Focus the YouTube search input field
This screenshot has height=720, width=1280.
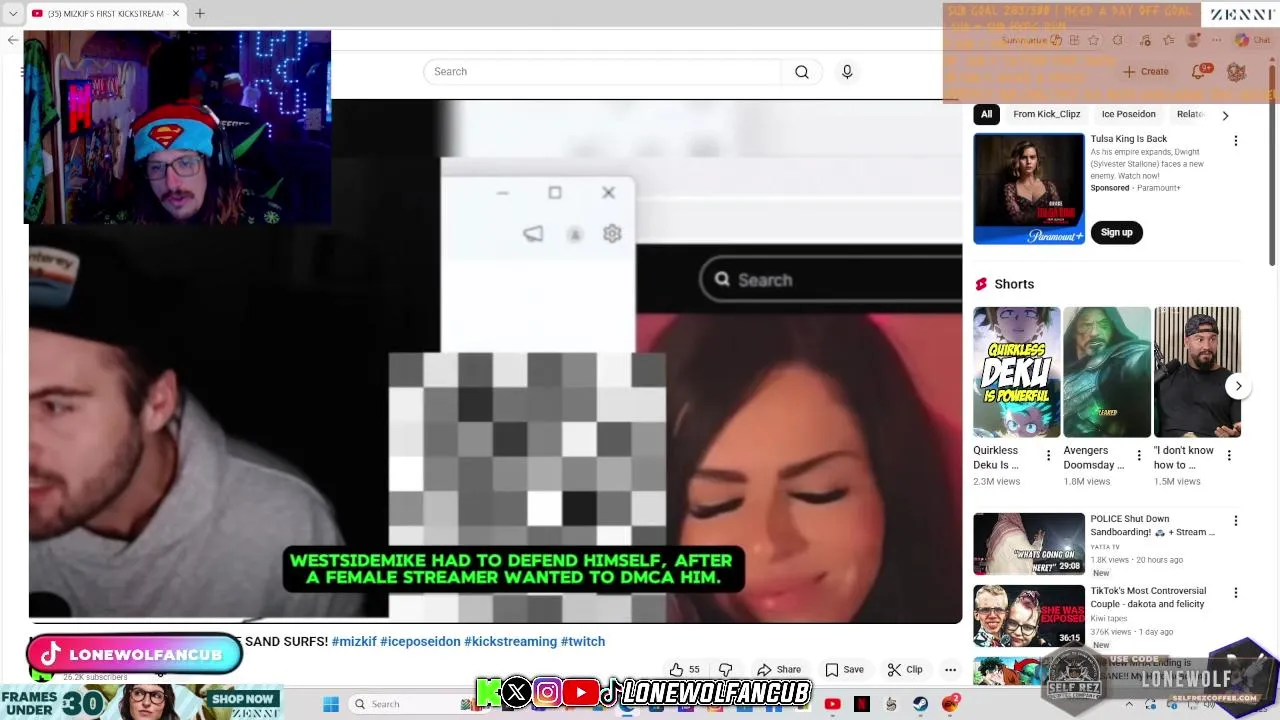(x=603, y=72)
